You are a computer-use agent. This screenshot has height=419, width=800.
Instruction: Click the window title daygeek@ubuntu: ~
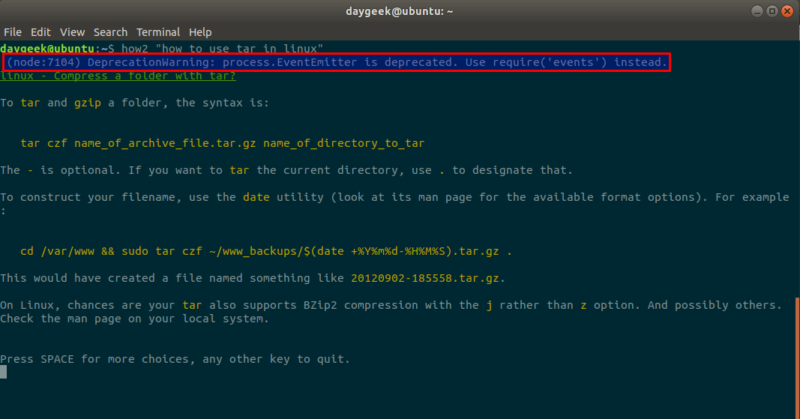tap(399, 11)
